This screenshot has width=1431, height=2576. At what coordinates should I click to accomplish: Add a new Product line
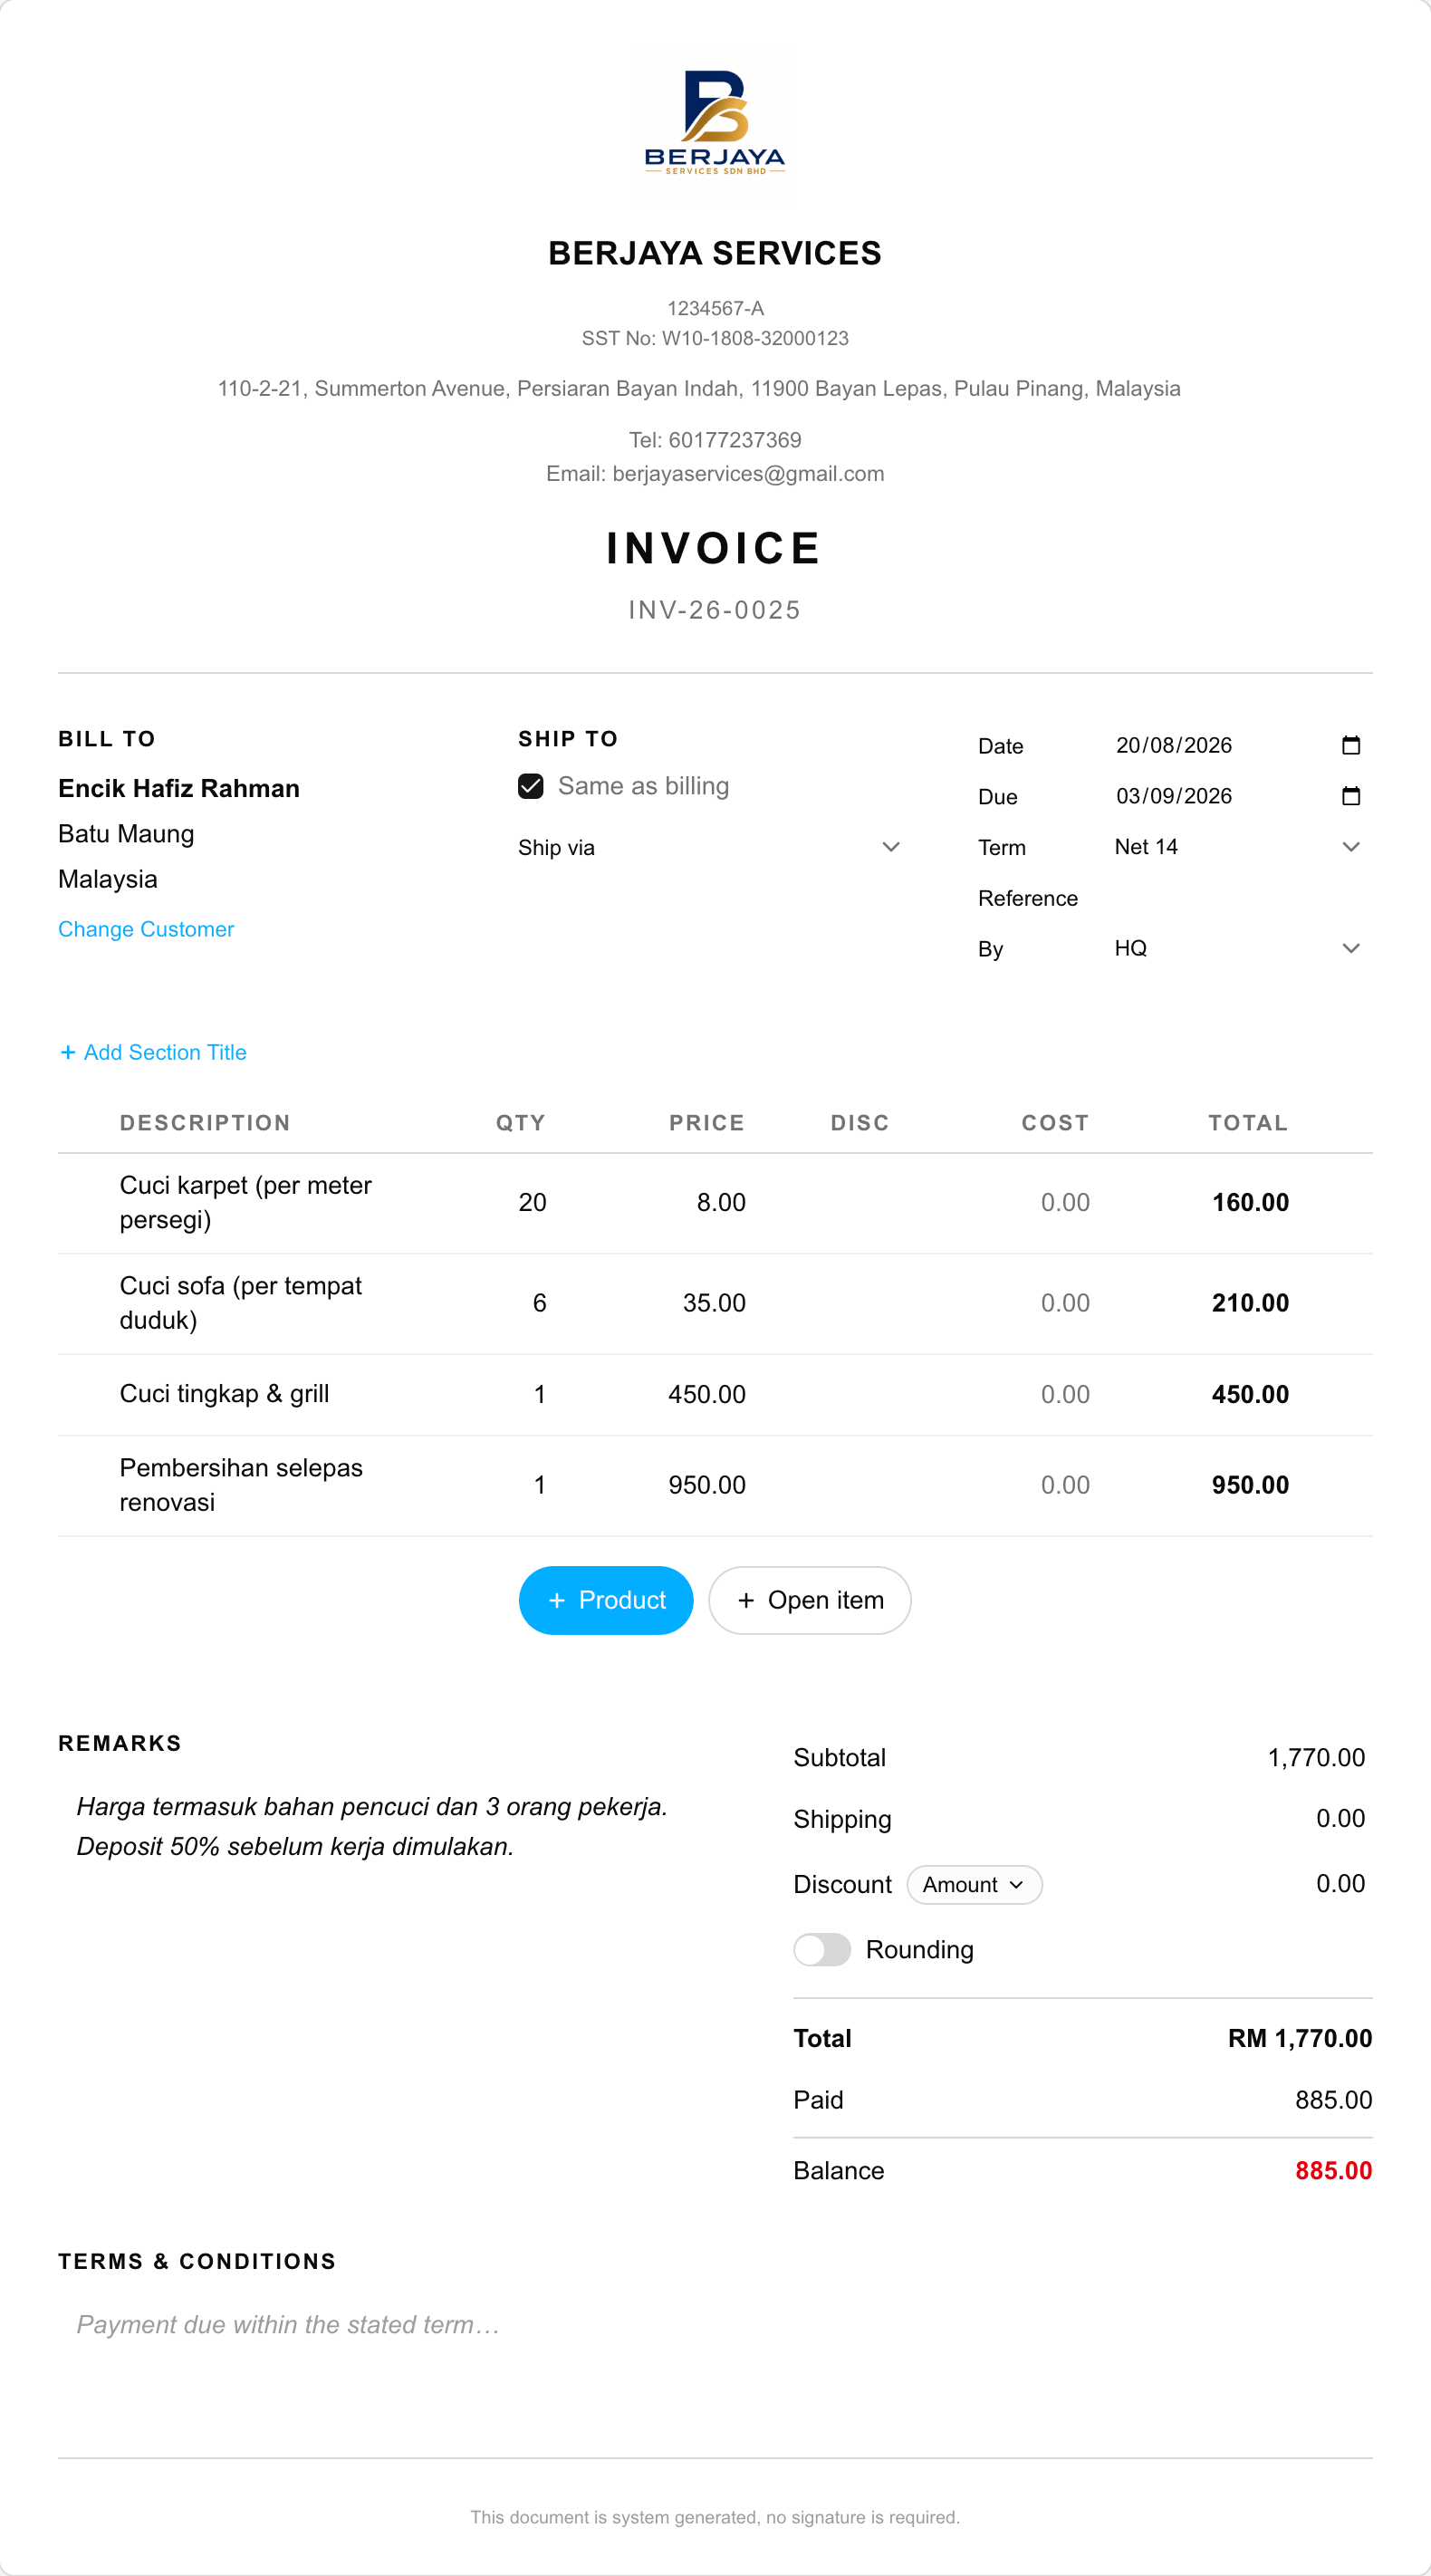606,1600
